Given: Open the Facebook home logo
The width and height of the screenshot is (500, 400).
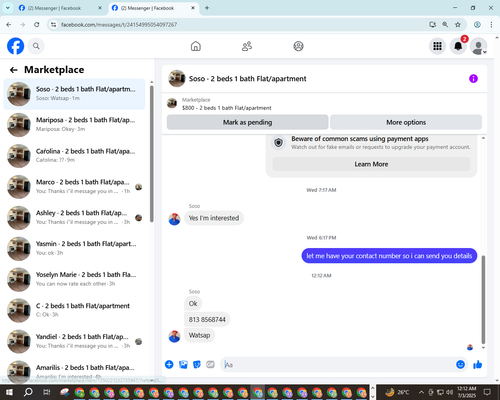Looking at the screenshot, I should point(16,46).
